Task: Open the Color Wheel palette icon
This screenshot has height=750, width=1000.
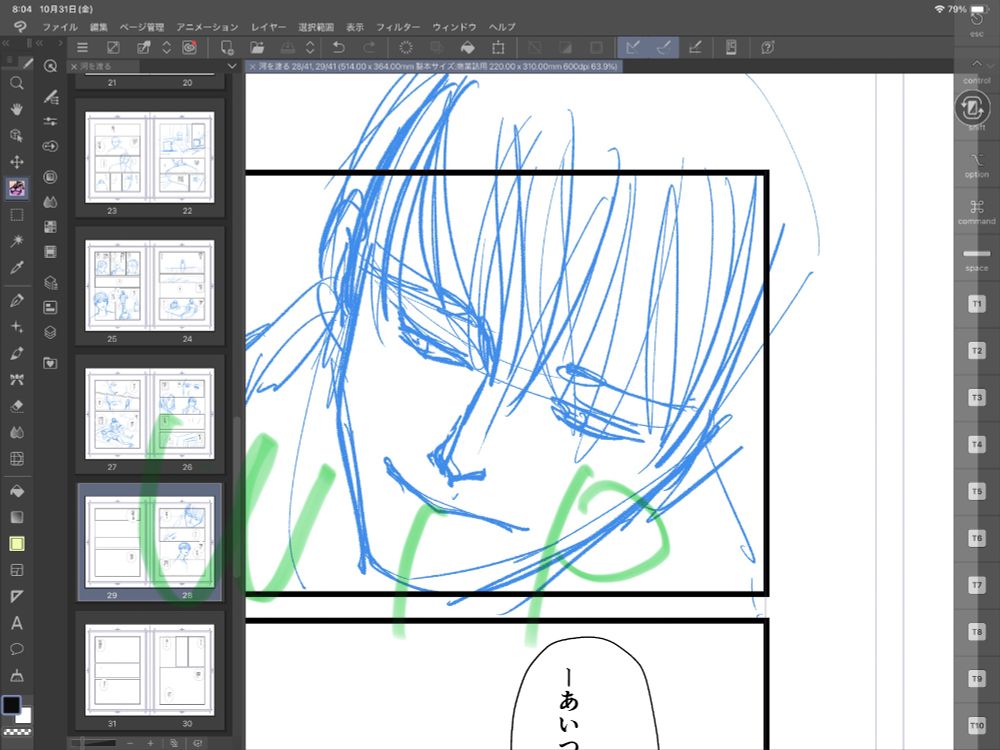Action: click(x=50, y=177)
